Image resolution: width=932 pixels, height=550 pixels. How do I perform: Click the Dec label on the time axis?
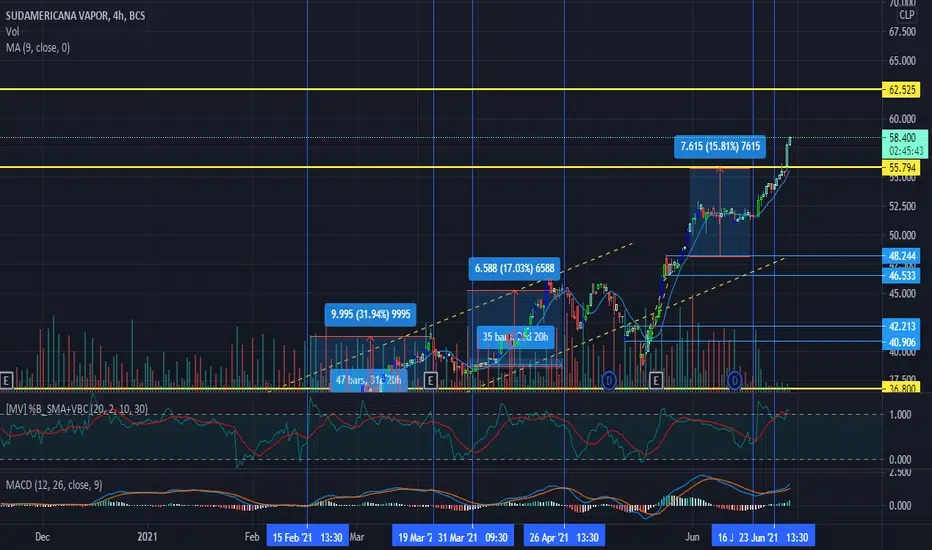[42, 537]
